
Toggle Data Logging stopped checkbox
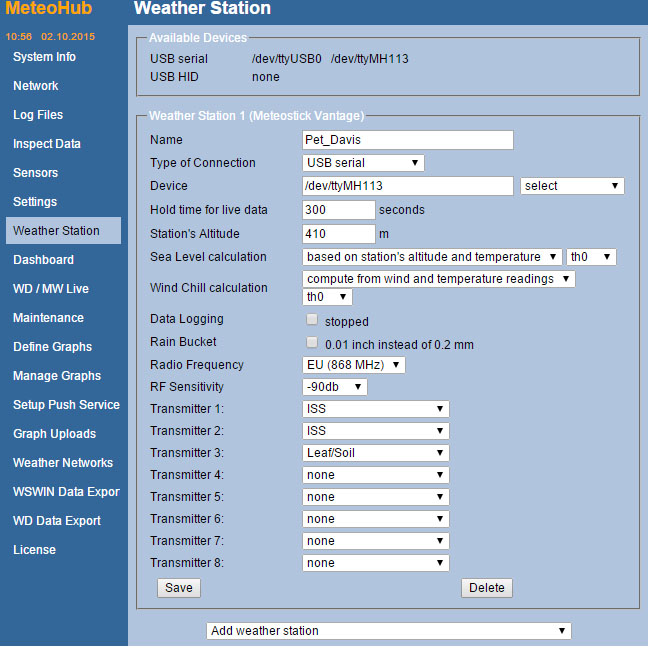312,319
